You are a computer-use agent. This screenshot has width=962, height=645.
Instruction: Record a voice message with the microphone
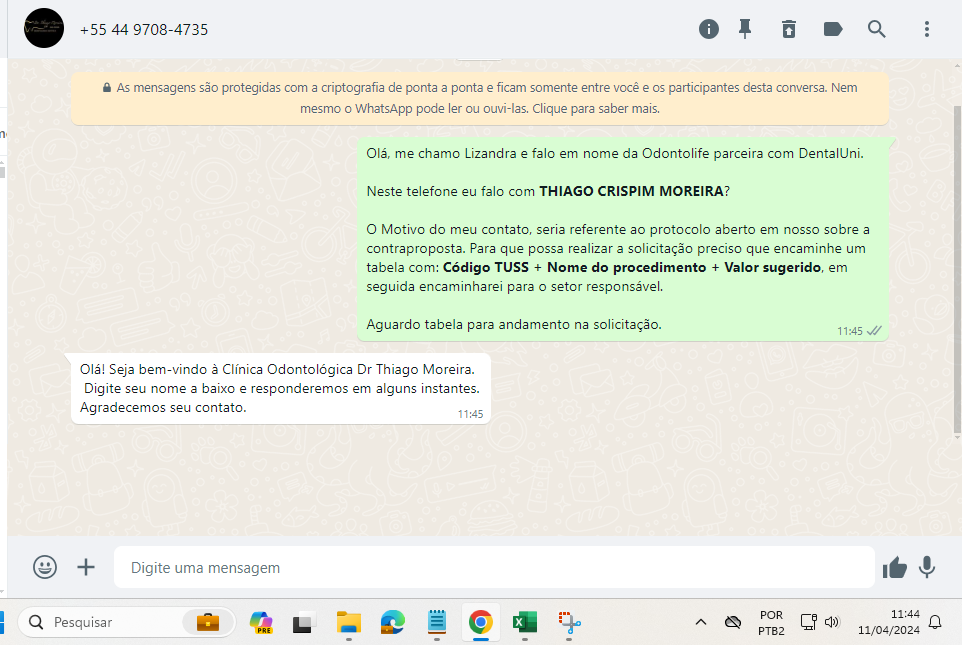(x=927, y=567)
